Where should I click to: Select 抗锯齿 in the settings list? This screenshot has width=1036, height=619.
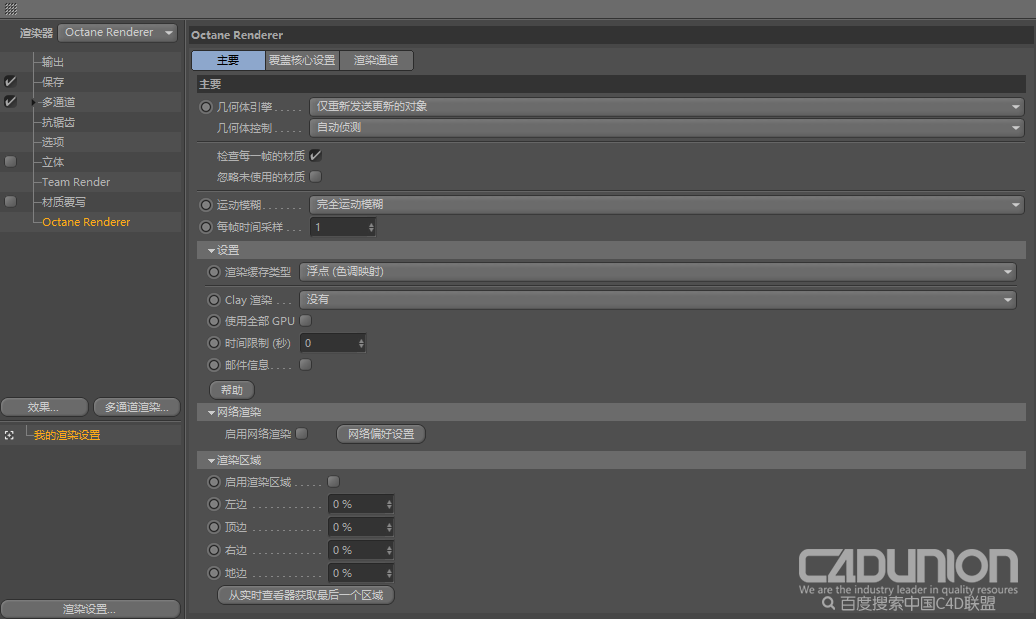point(58,122)
